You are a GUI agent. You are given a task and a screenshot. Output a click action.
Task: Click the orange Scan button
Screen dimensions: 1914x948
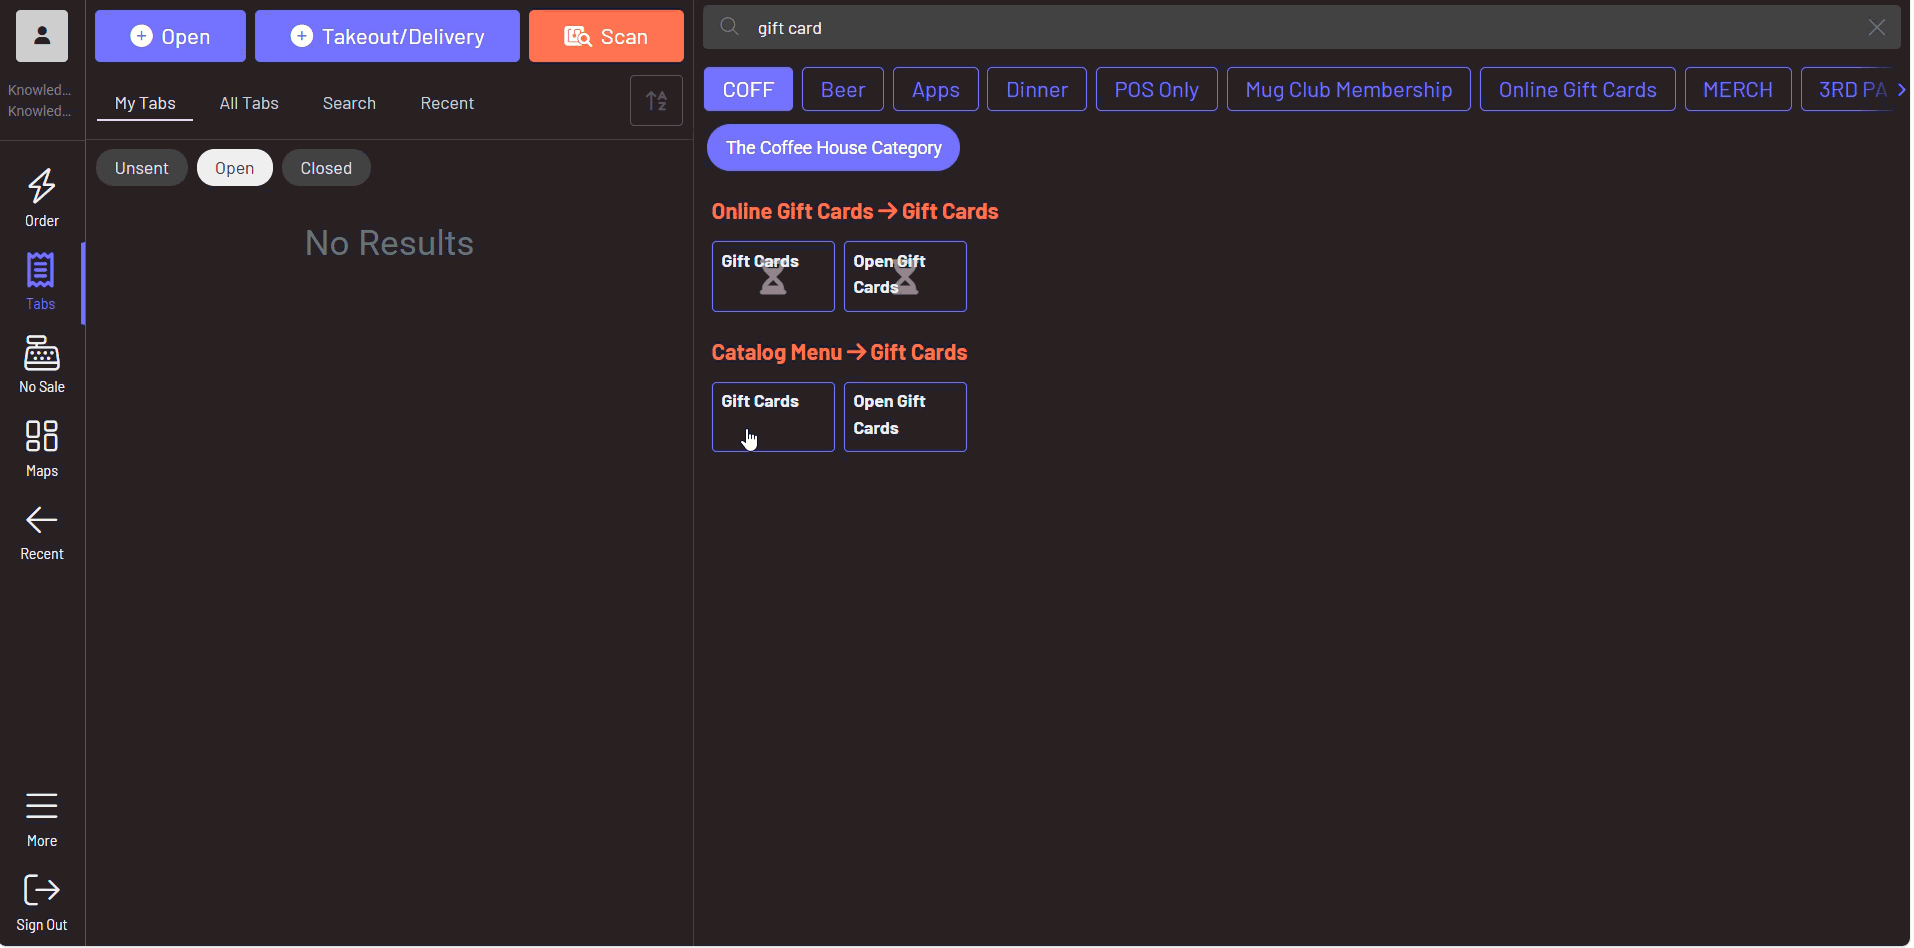606,37
